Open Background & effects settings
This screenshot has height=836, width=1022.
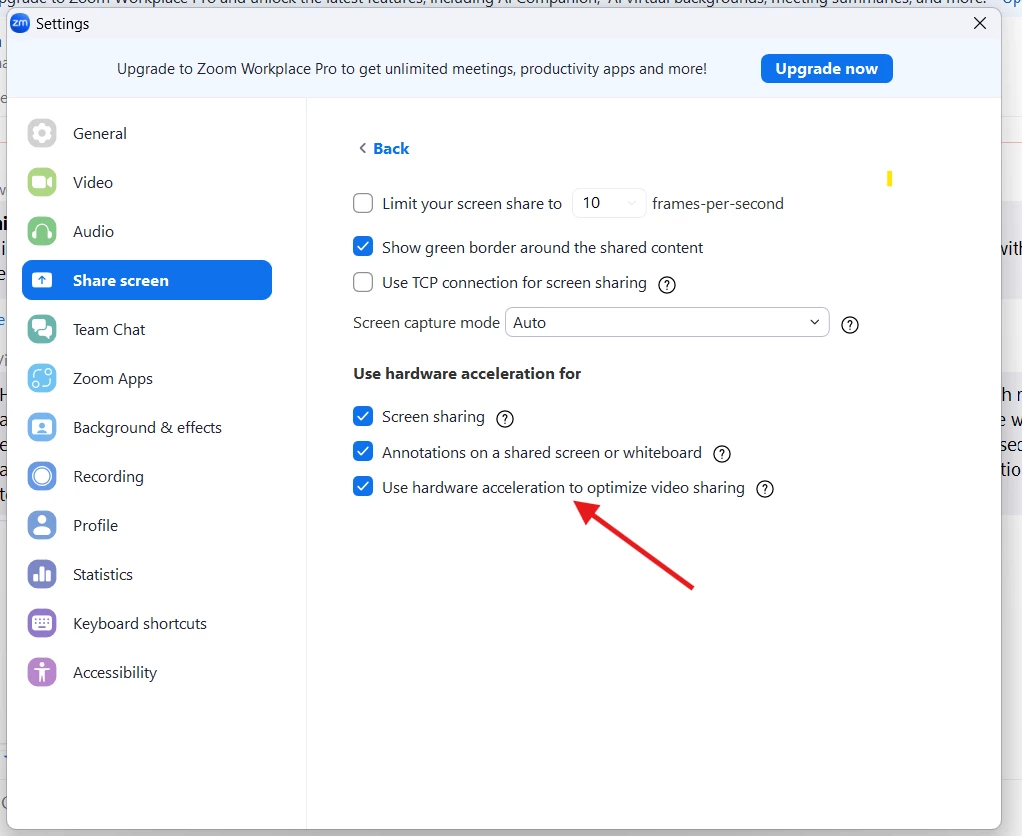coord(147,427)
